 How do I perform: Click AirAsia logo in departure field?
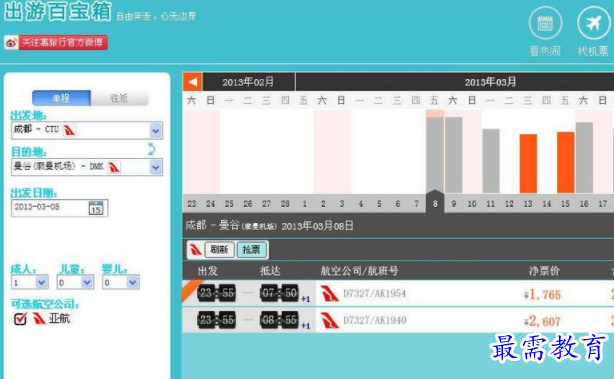[69, 130]
